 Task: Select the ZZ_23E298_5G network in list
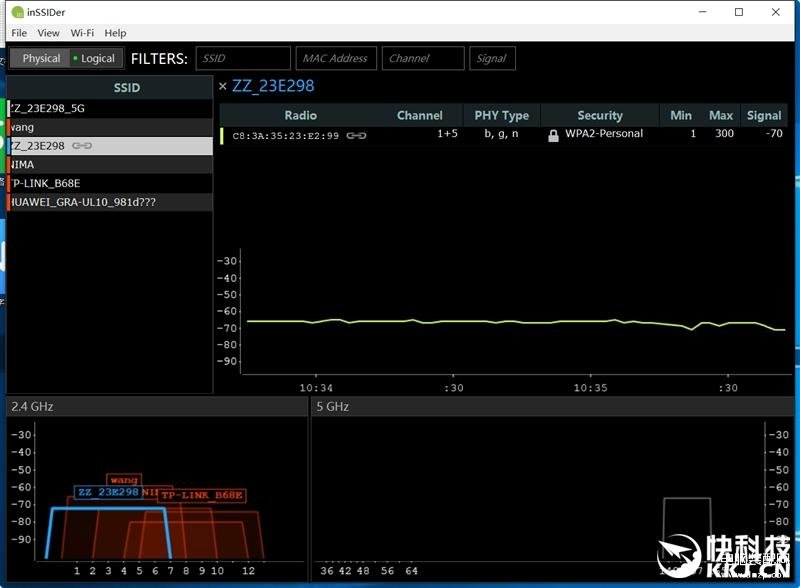(110, 108)
